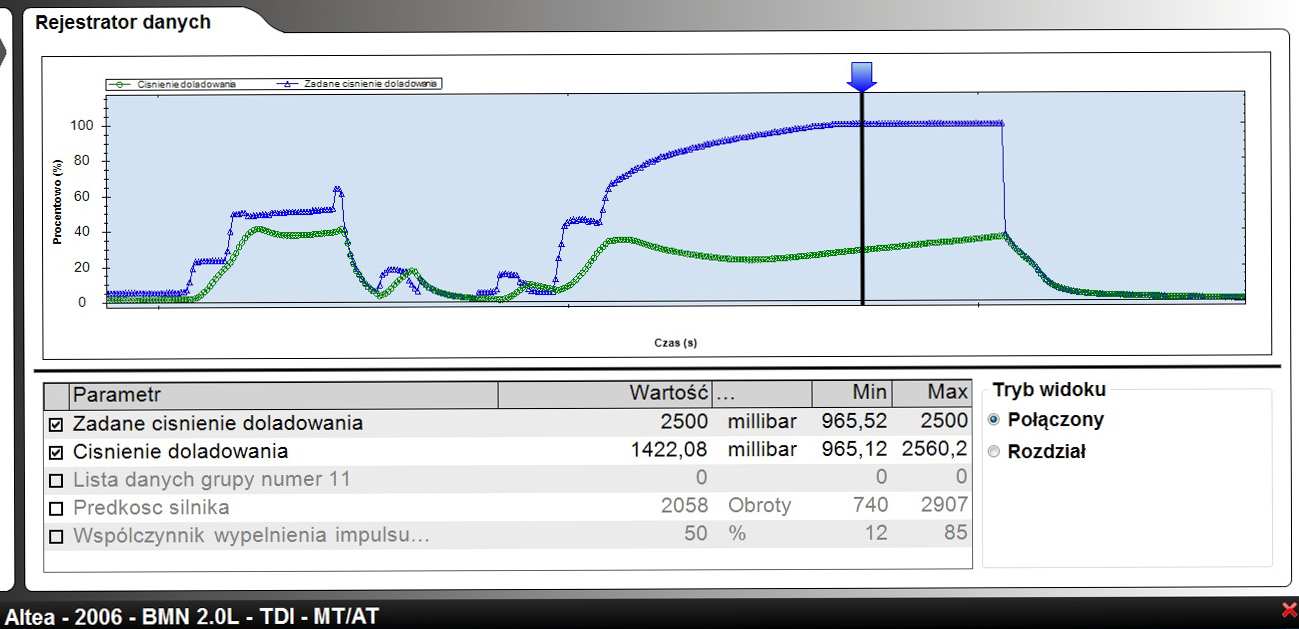Click green circle legend icon for Cisnienie doladowania
This screenshot has height=629, width=1299.
point(121,84)
